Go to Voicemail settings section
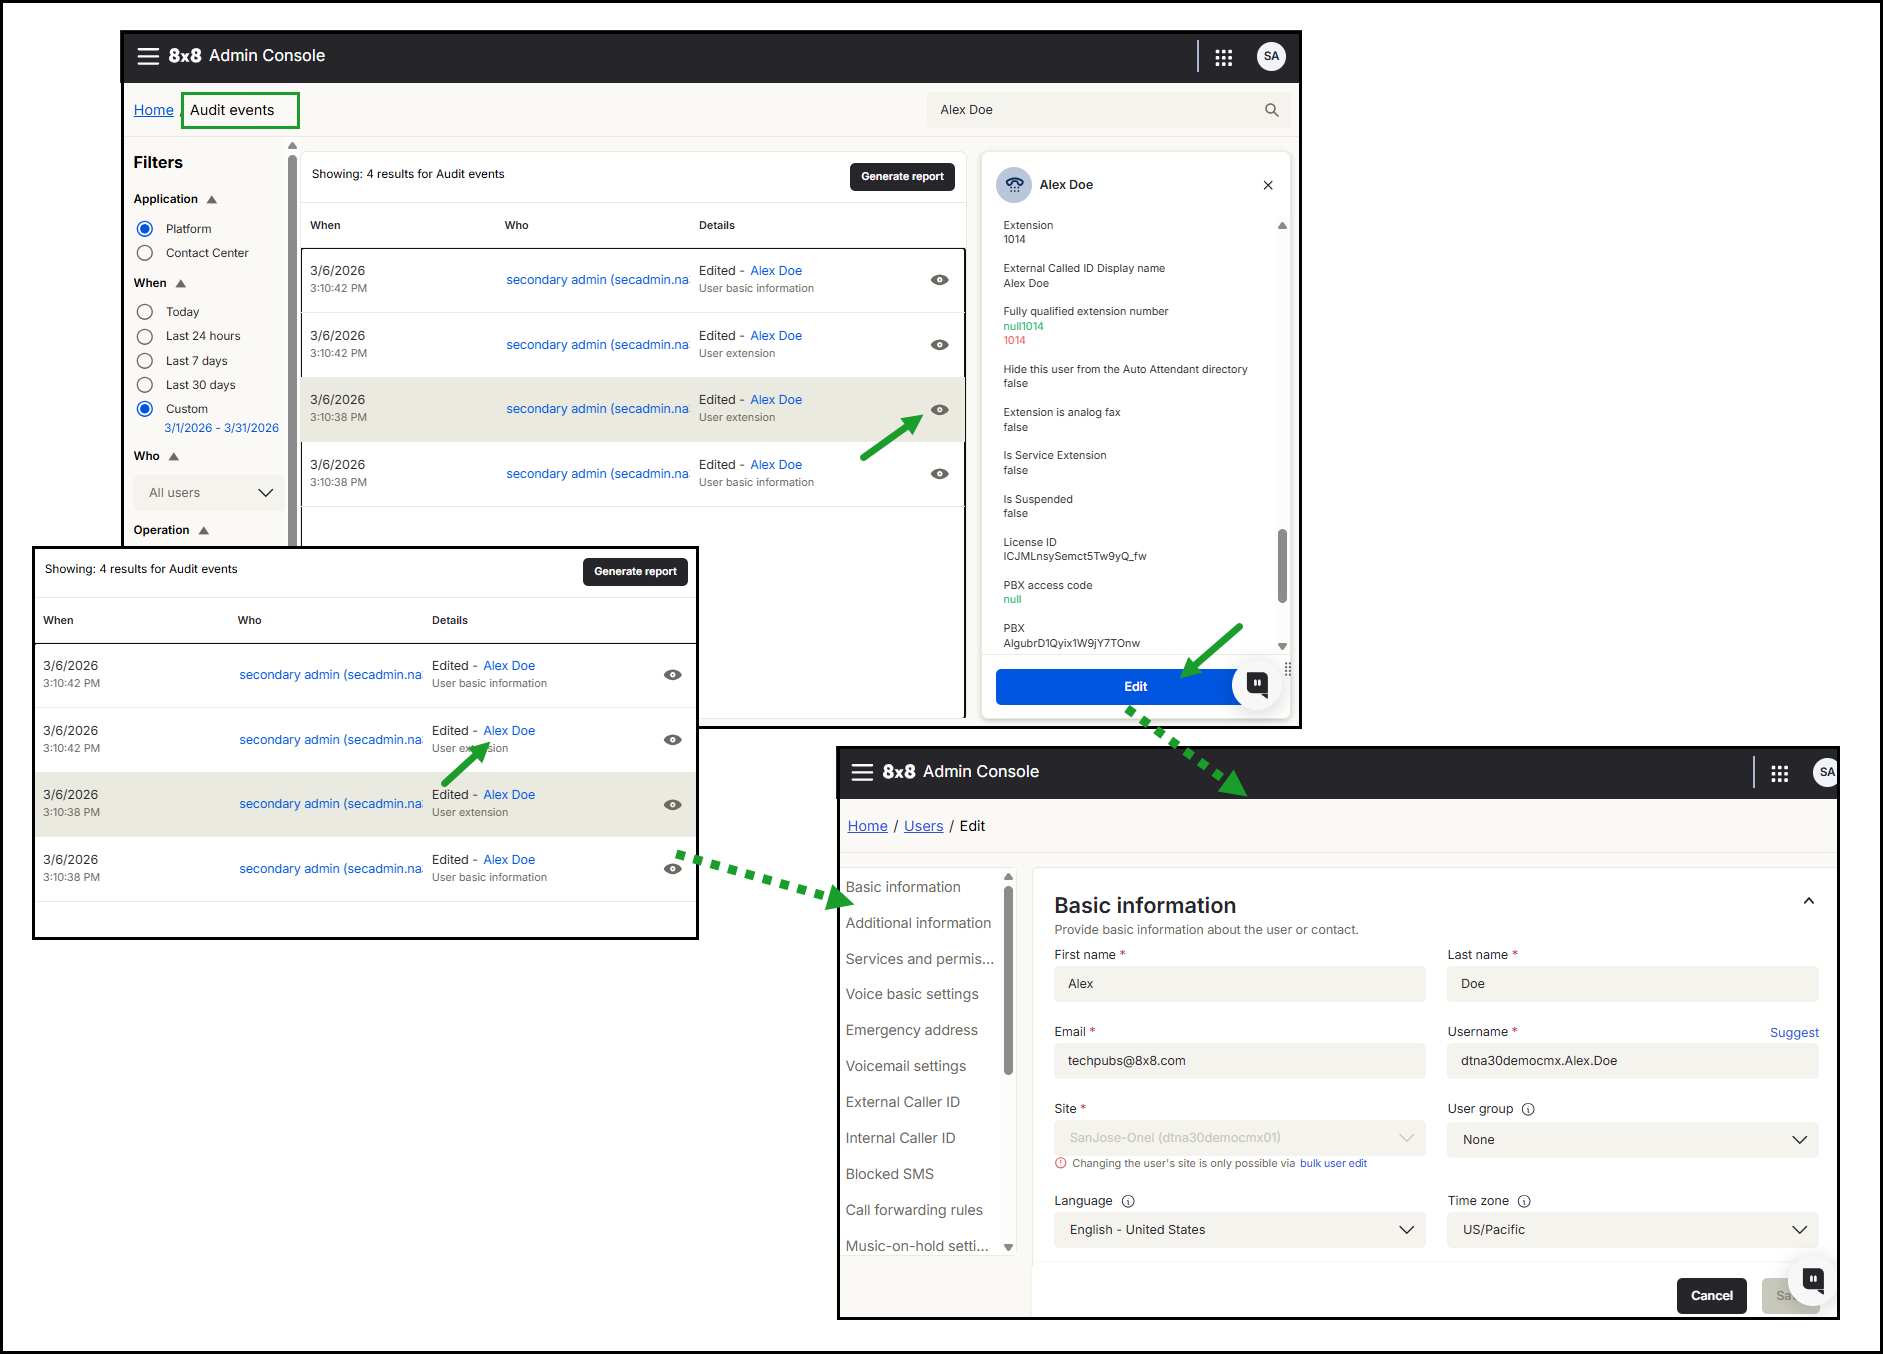The width and height of the screenshot is (1883, 1355). click(x=906, y=1066)
